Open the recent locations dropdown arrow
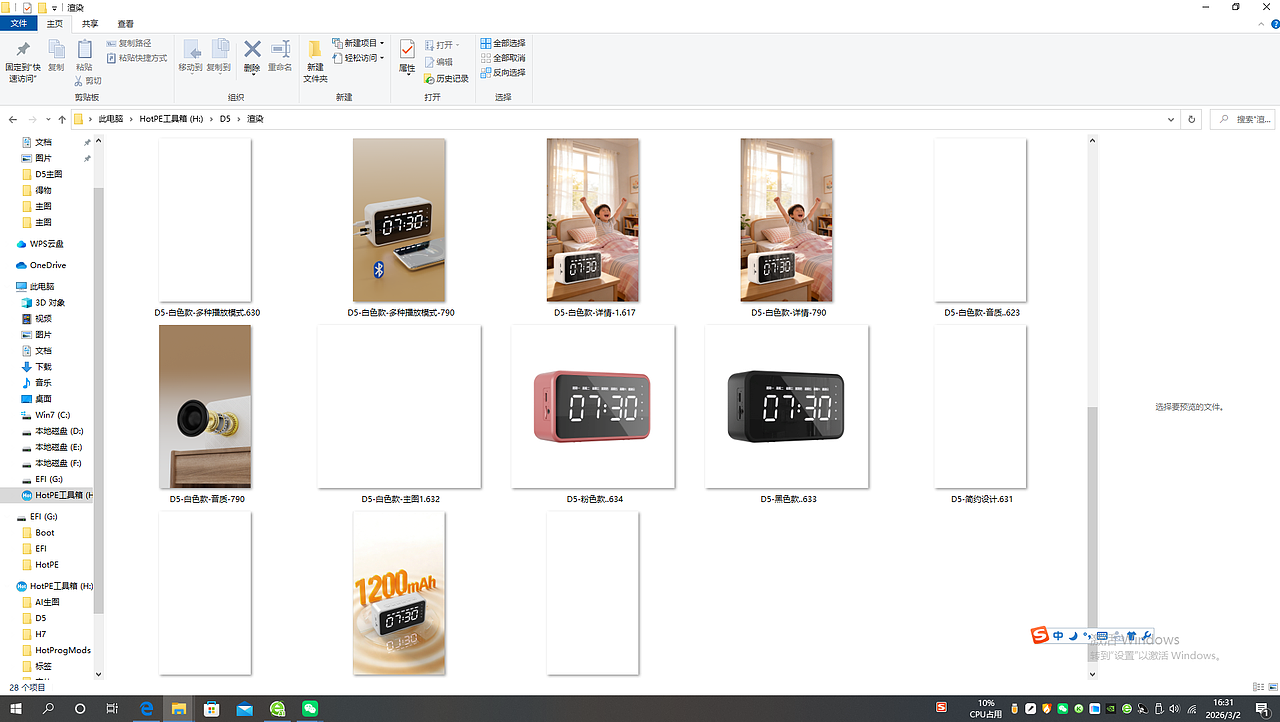1280x722 pixels. [x=47, y=119]
